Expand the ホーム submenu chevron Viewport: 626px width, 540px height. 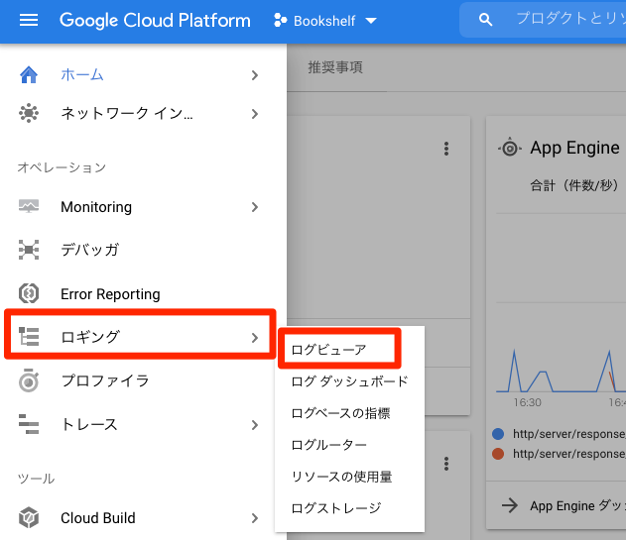click(255, 75)
